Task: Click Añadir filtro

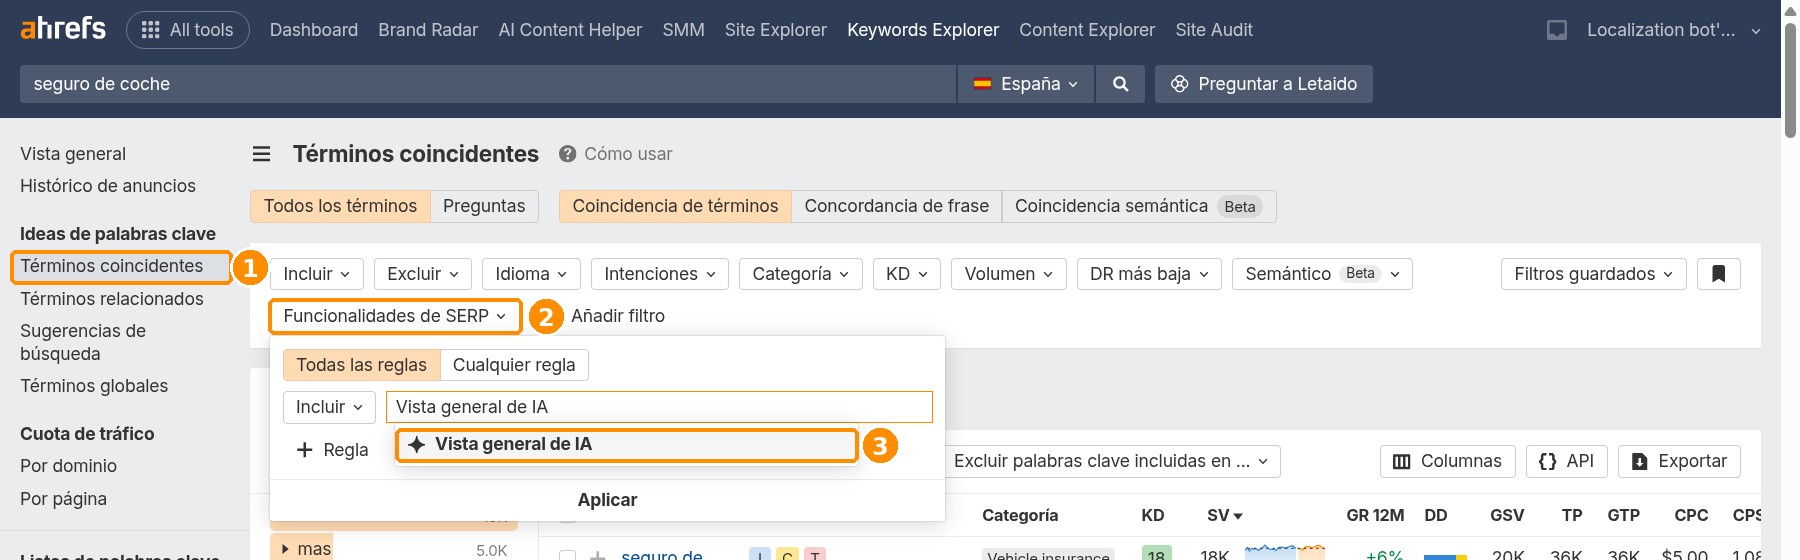Action: click(x=618, y=316)
